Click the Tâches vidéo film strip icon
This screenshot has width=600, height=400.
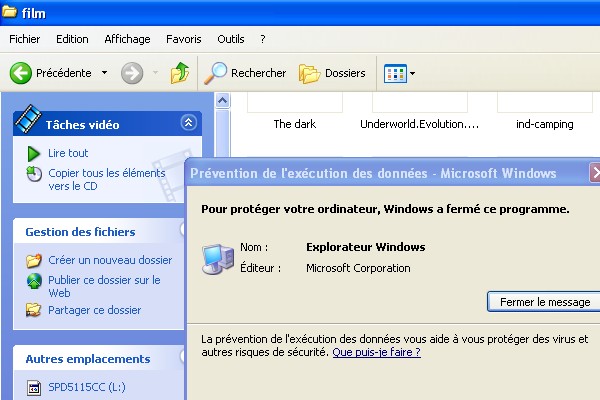(28, 119)
